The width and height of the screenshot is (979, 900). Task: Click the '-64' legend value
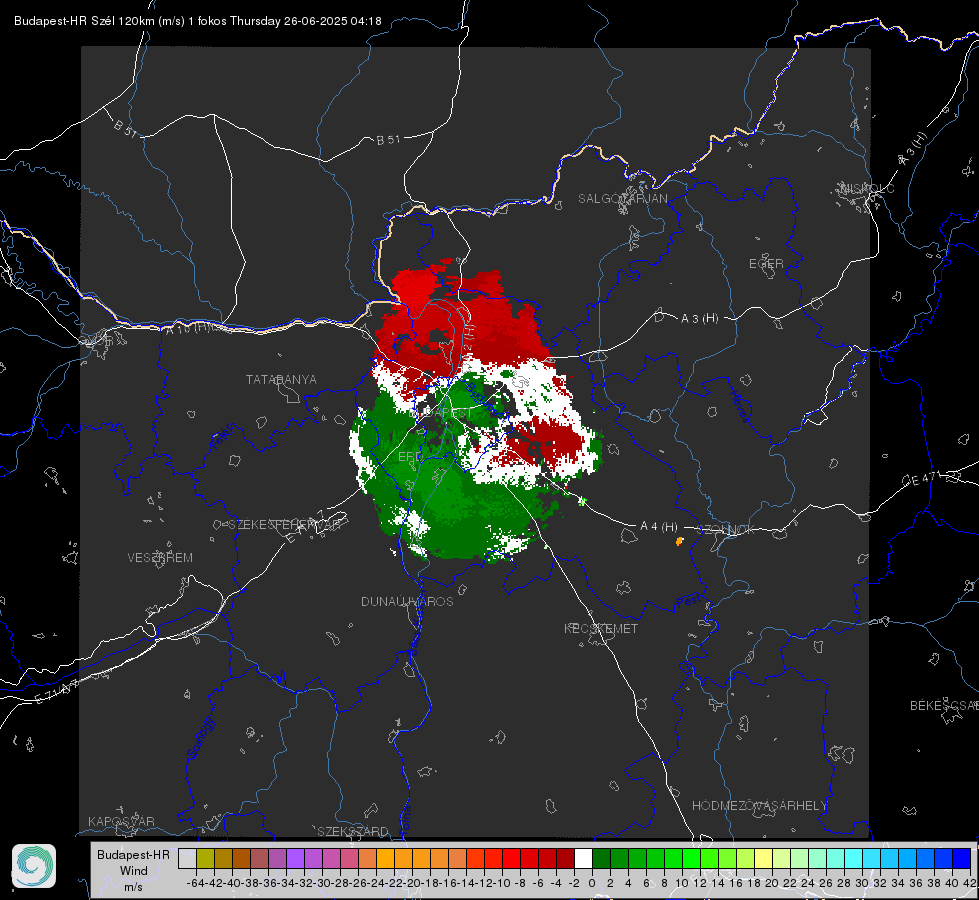(x=195, y=883)
